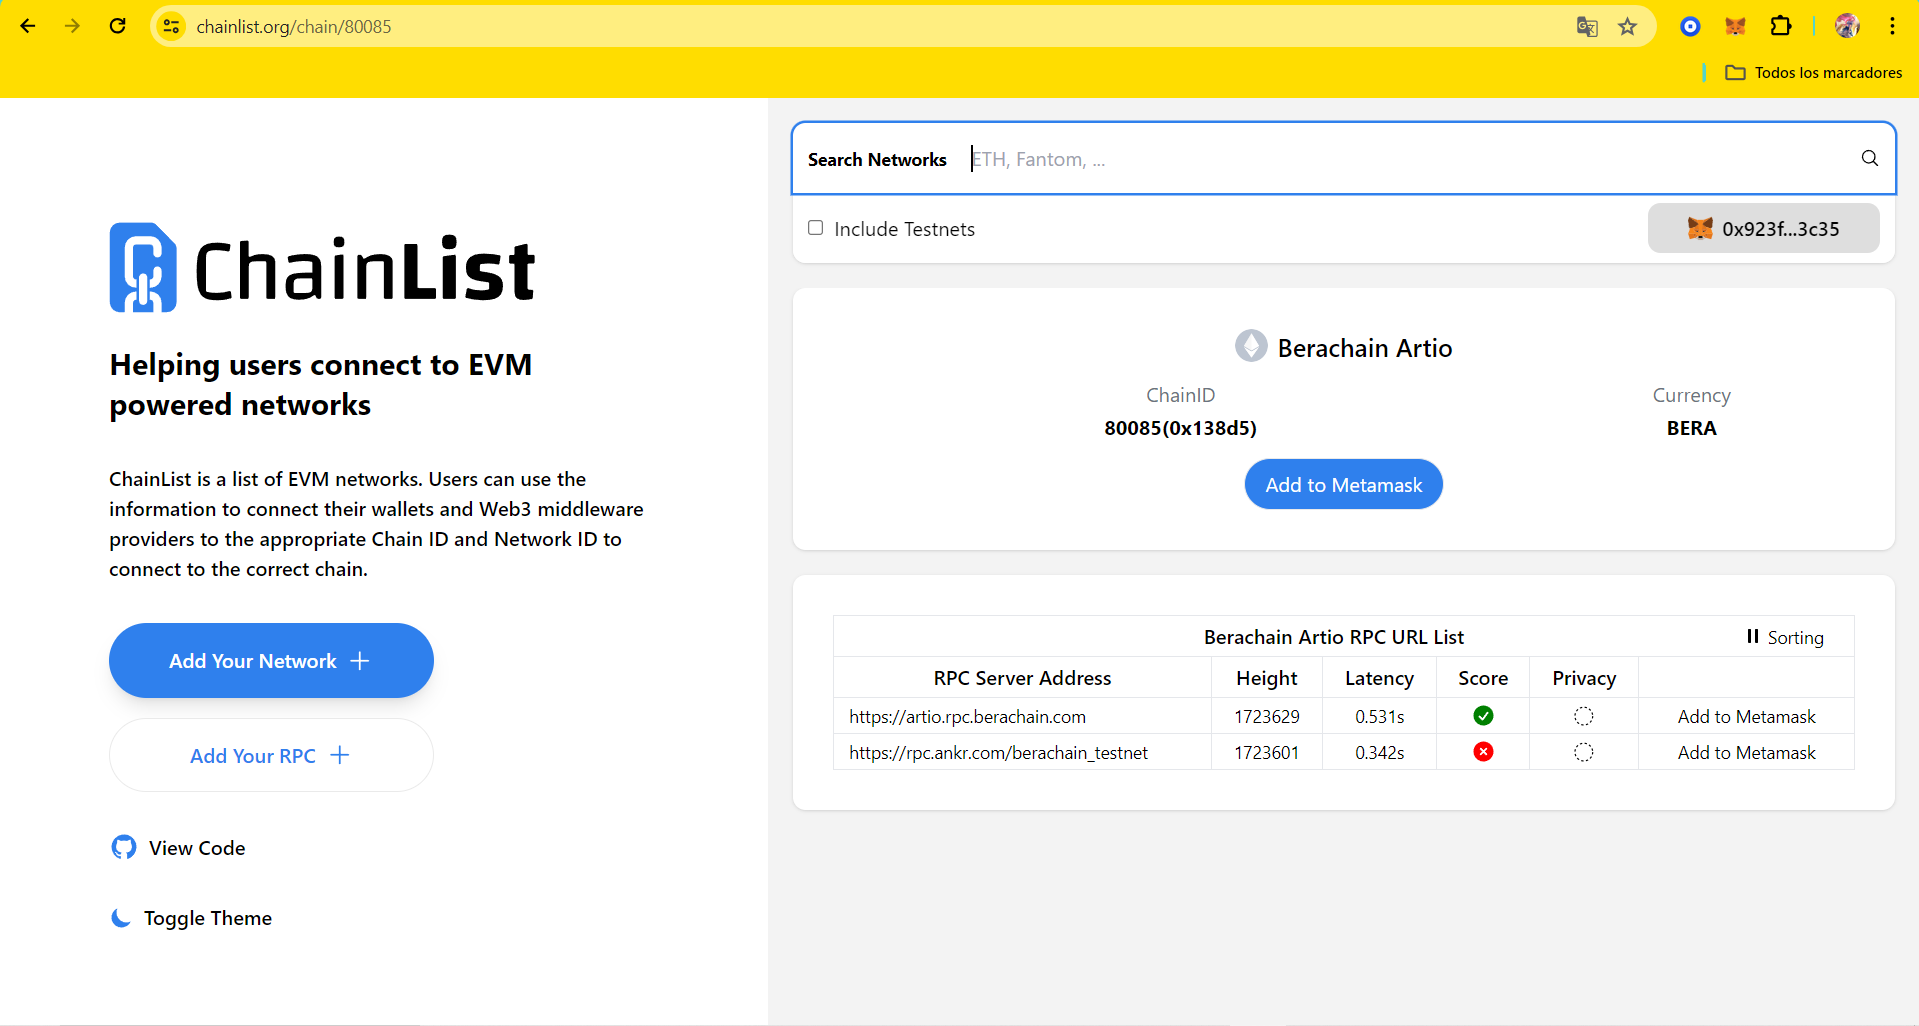The image size is (1919, 1026).
Task: Click the Privacy column header
Action: (1584, 678)
